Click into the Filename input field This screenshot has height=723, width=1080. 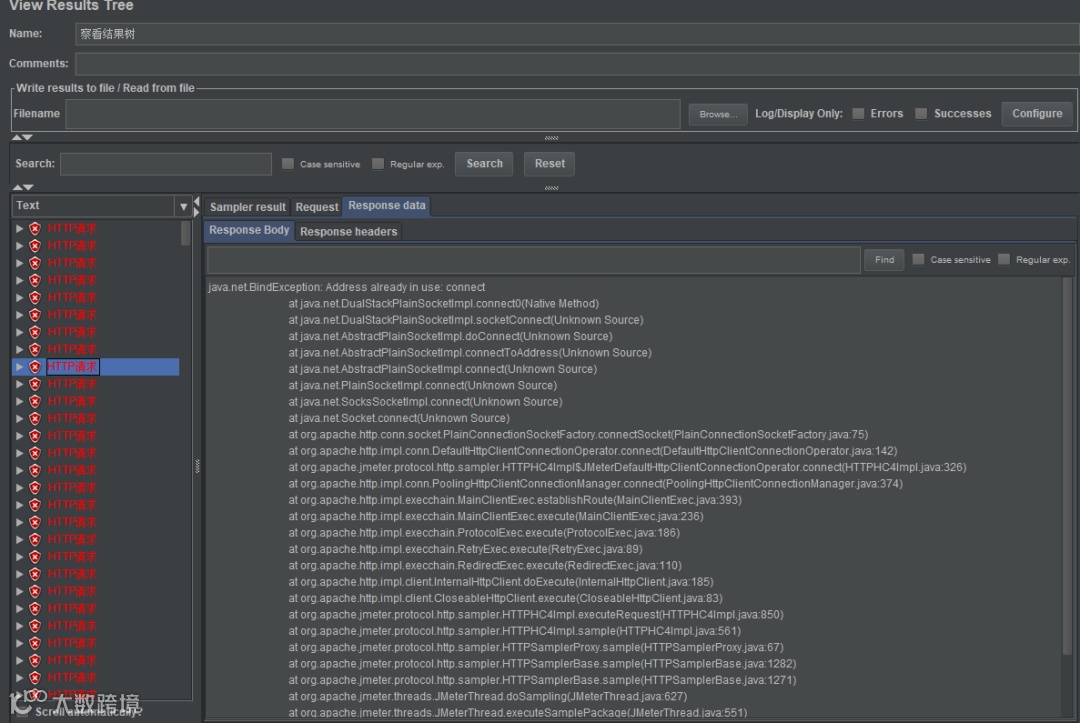[x=372, y=114]
